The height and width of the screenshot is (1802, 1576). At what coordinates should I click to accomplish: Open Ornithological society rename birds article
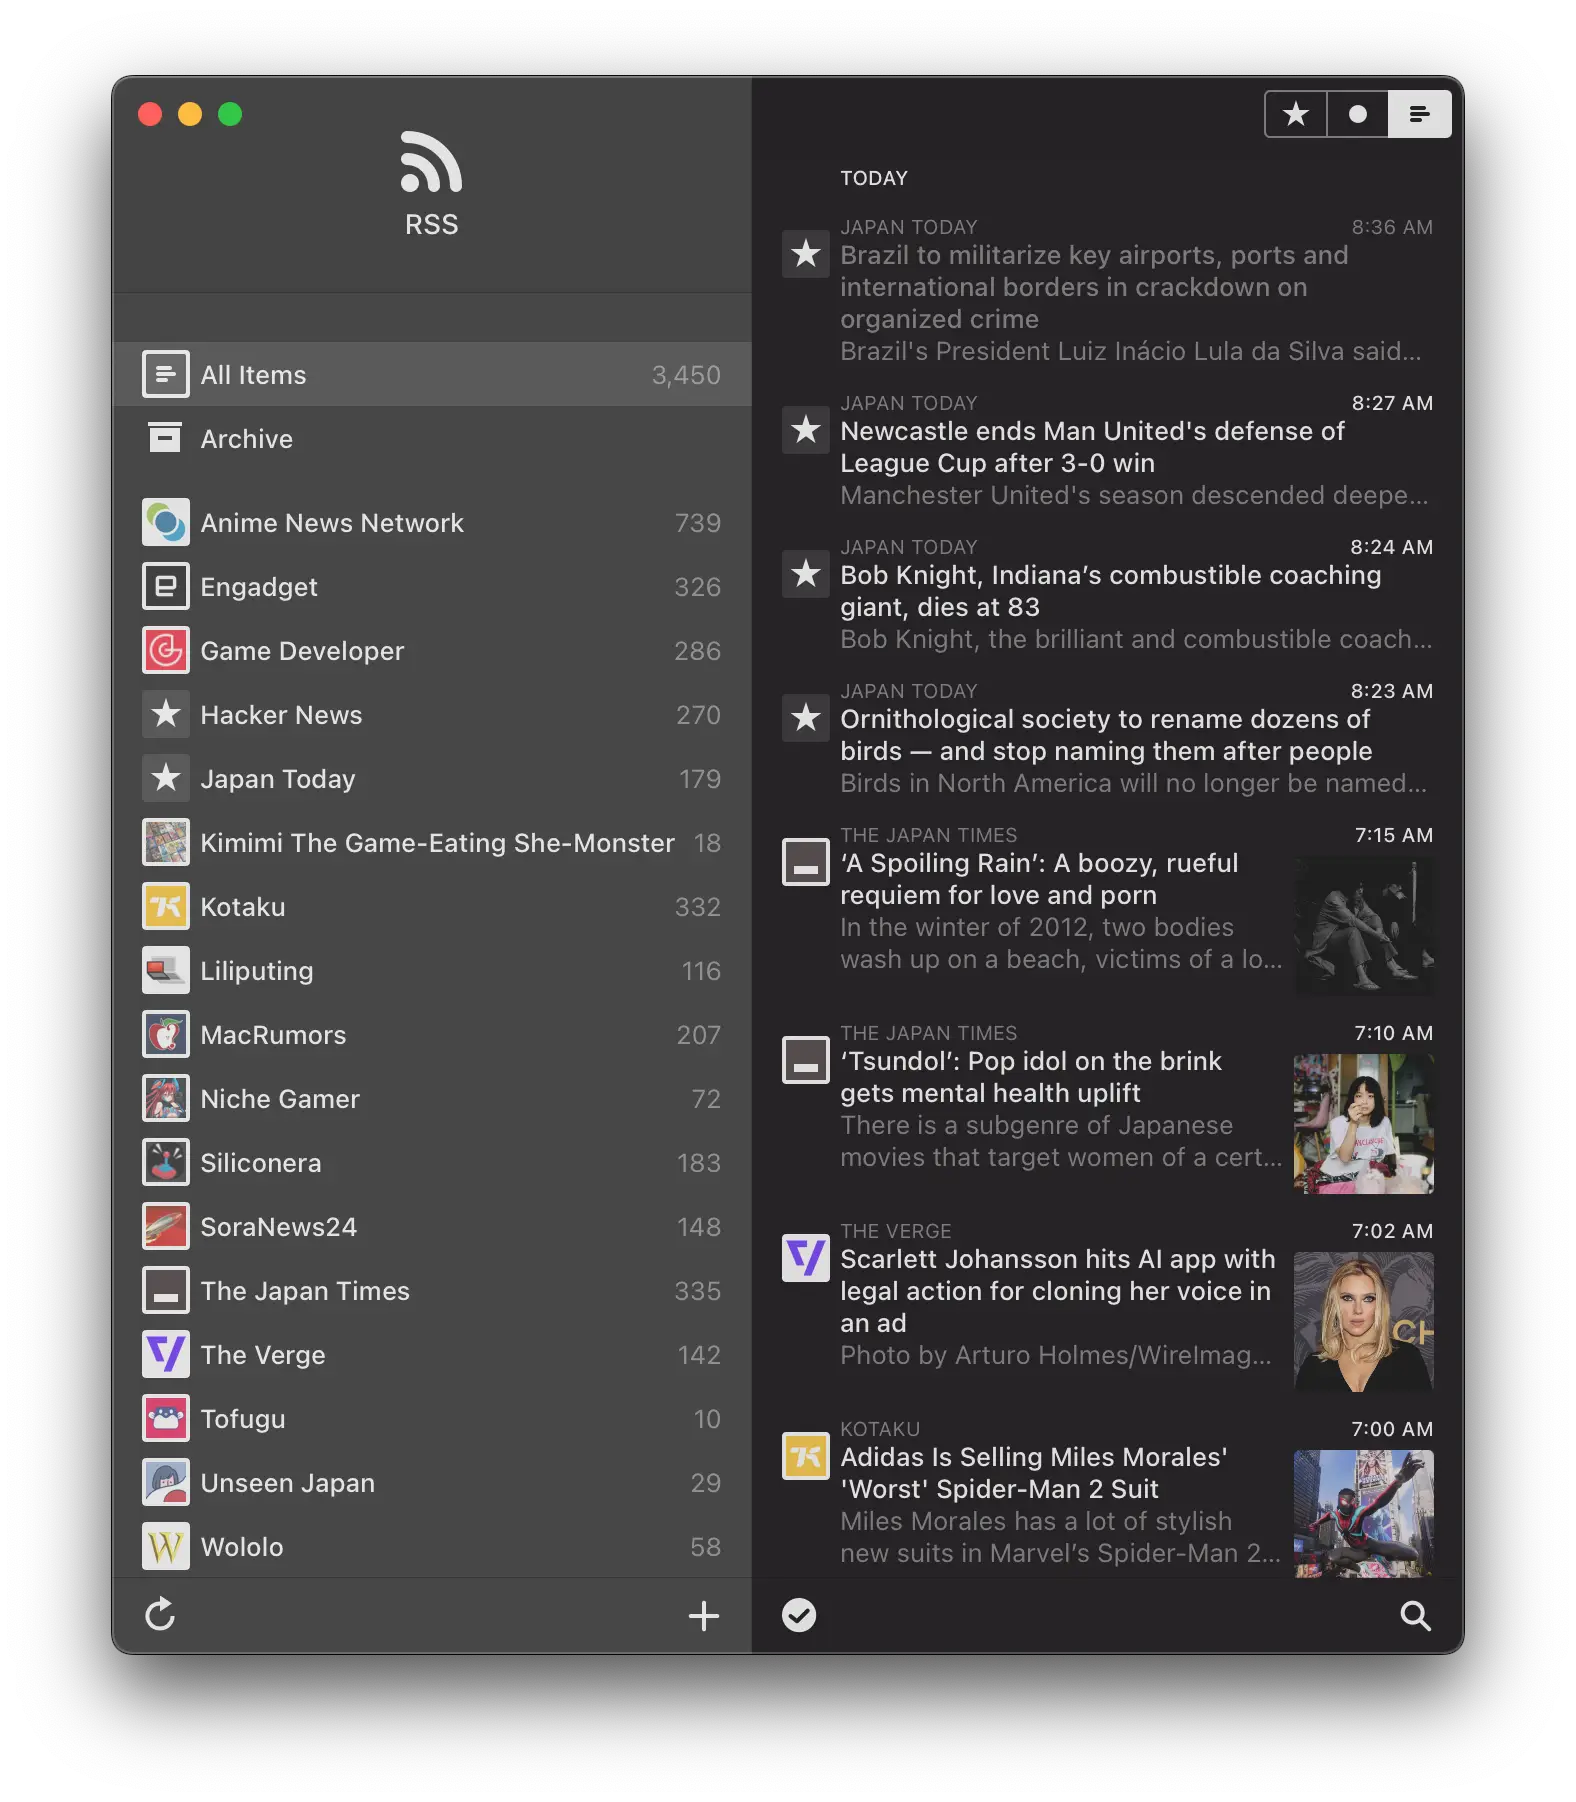pyautogui.click(x=1106, y=735)
